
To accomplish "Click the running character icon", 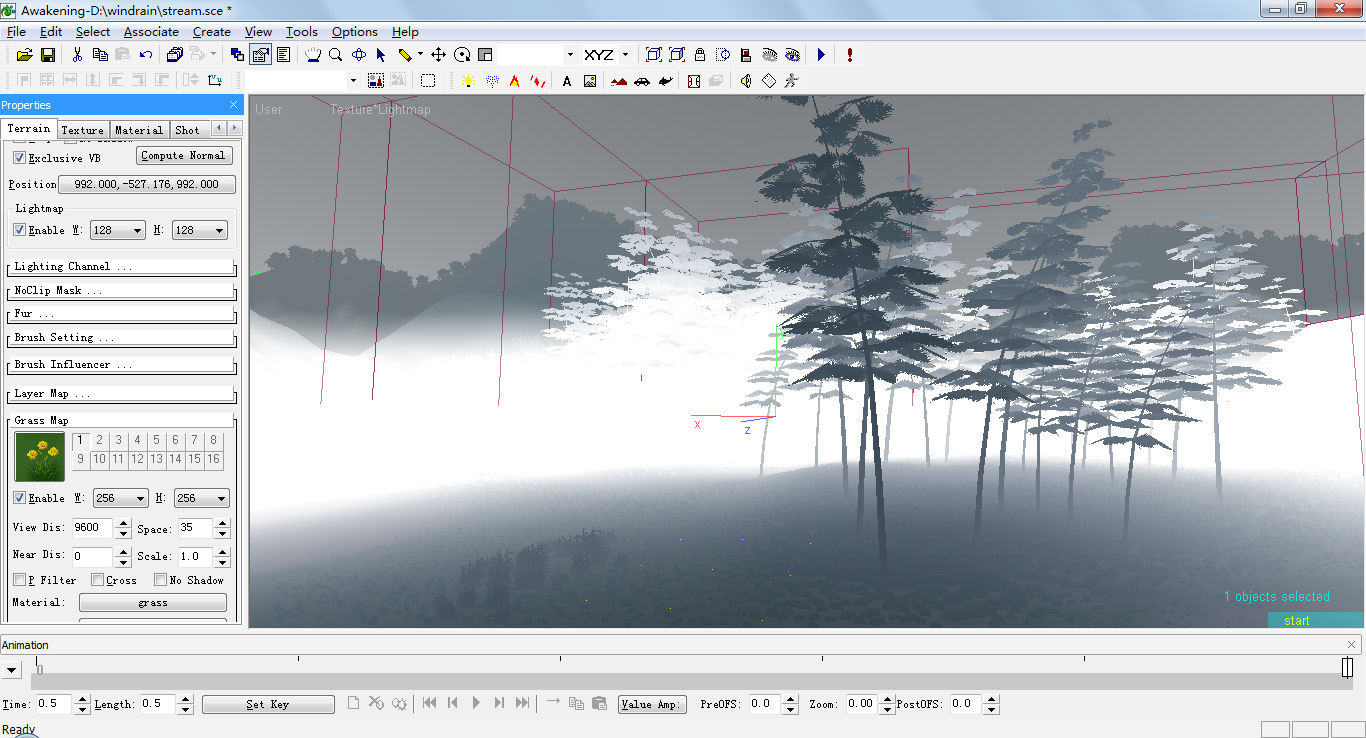I will point(791,80).
